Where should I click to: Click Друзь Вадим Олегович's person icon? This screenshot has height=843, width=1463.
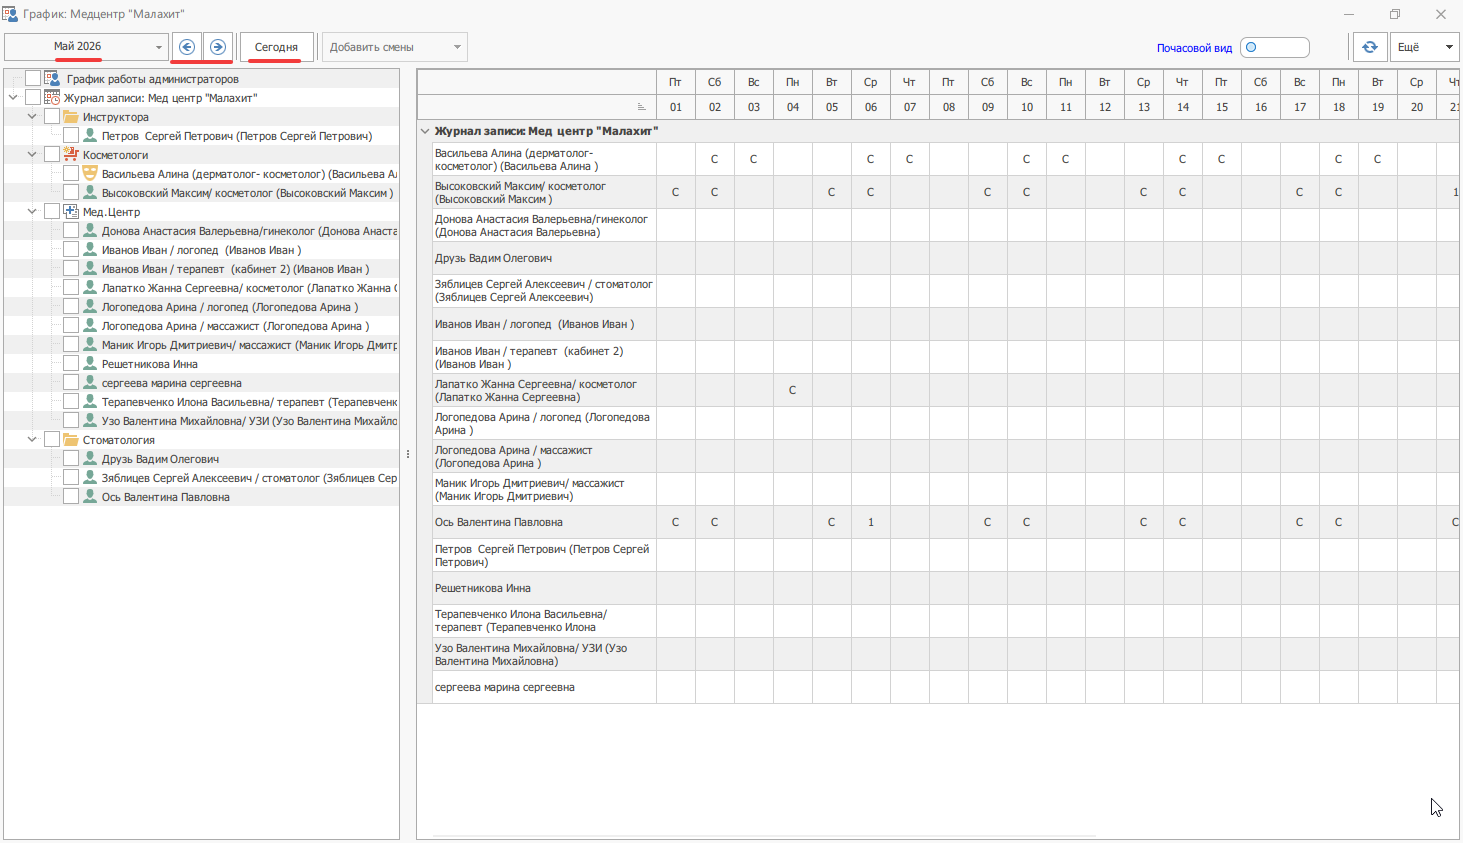coord(90,459)
